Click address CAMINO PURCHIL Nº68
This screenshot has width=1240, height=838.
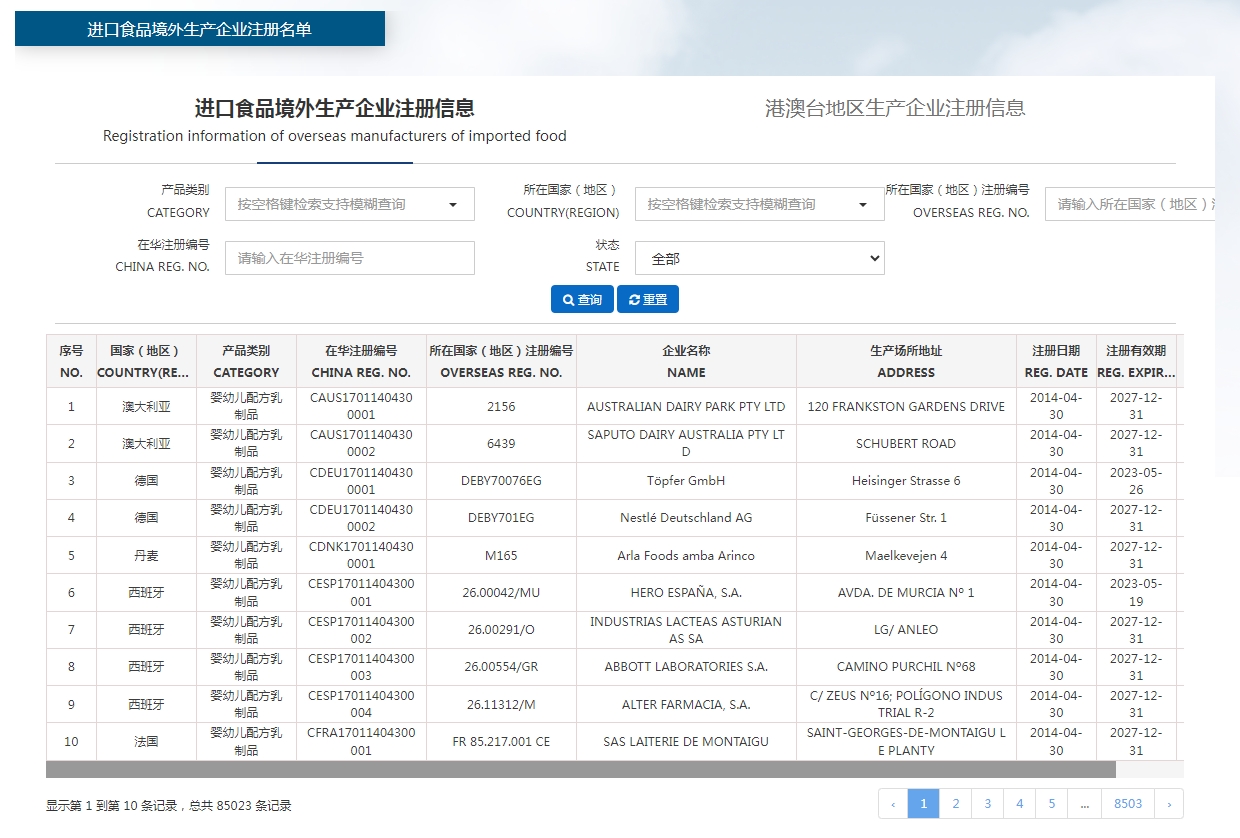906,667
